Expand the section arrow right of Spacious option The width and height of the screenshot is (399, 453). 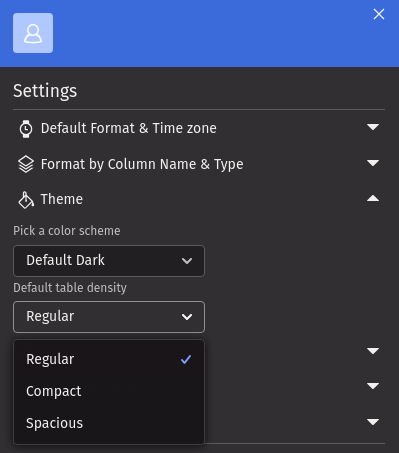(373, 422)
